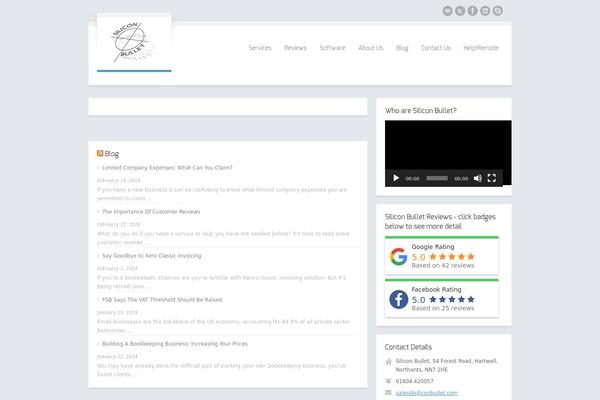Open 'Building A Bookkeeping Business: Increasing Your Prices'
Screen dimensions: 600x400
[175, 344]
